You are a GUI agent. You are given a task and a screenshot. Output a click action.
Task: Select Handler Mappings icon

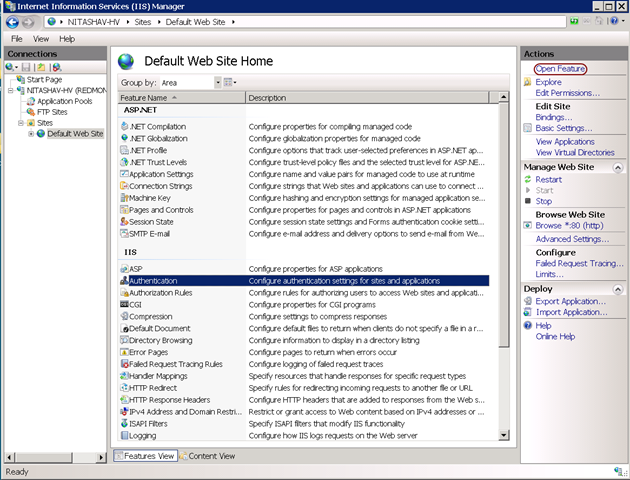[125, 376]
